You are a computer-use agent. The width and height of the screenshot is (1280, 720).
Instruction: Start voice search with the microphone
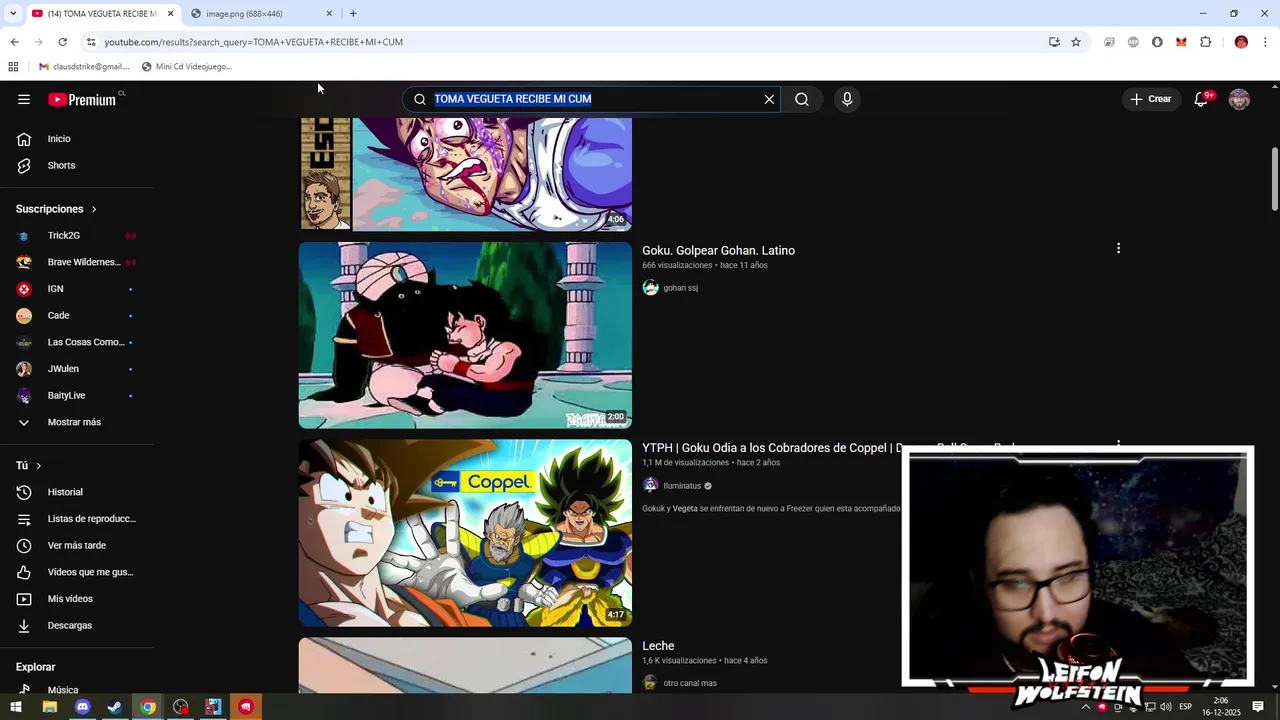847,99
